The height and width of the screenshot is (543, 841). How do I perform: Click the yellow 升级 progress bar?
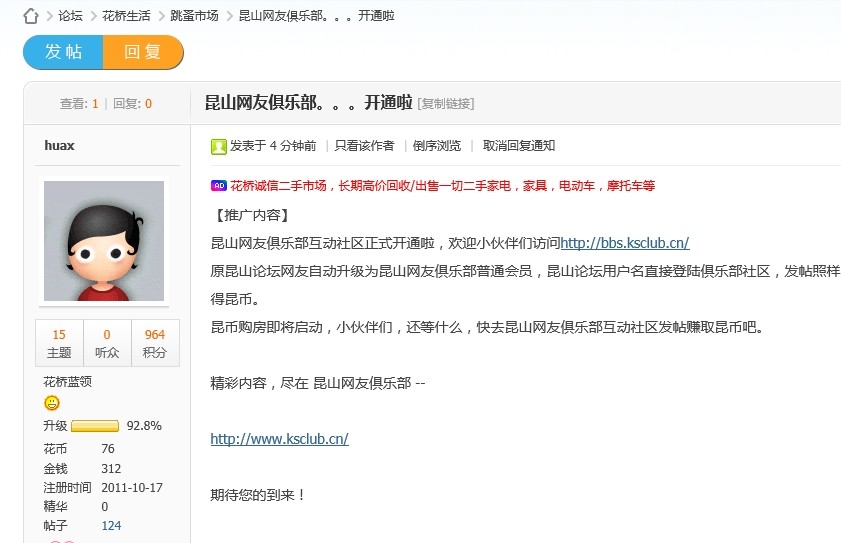[x=95, y=426]
